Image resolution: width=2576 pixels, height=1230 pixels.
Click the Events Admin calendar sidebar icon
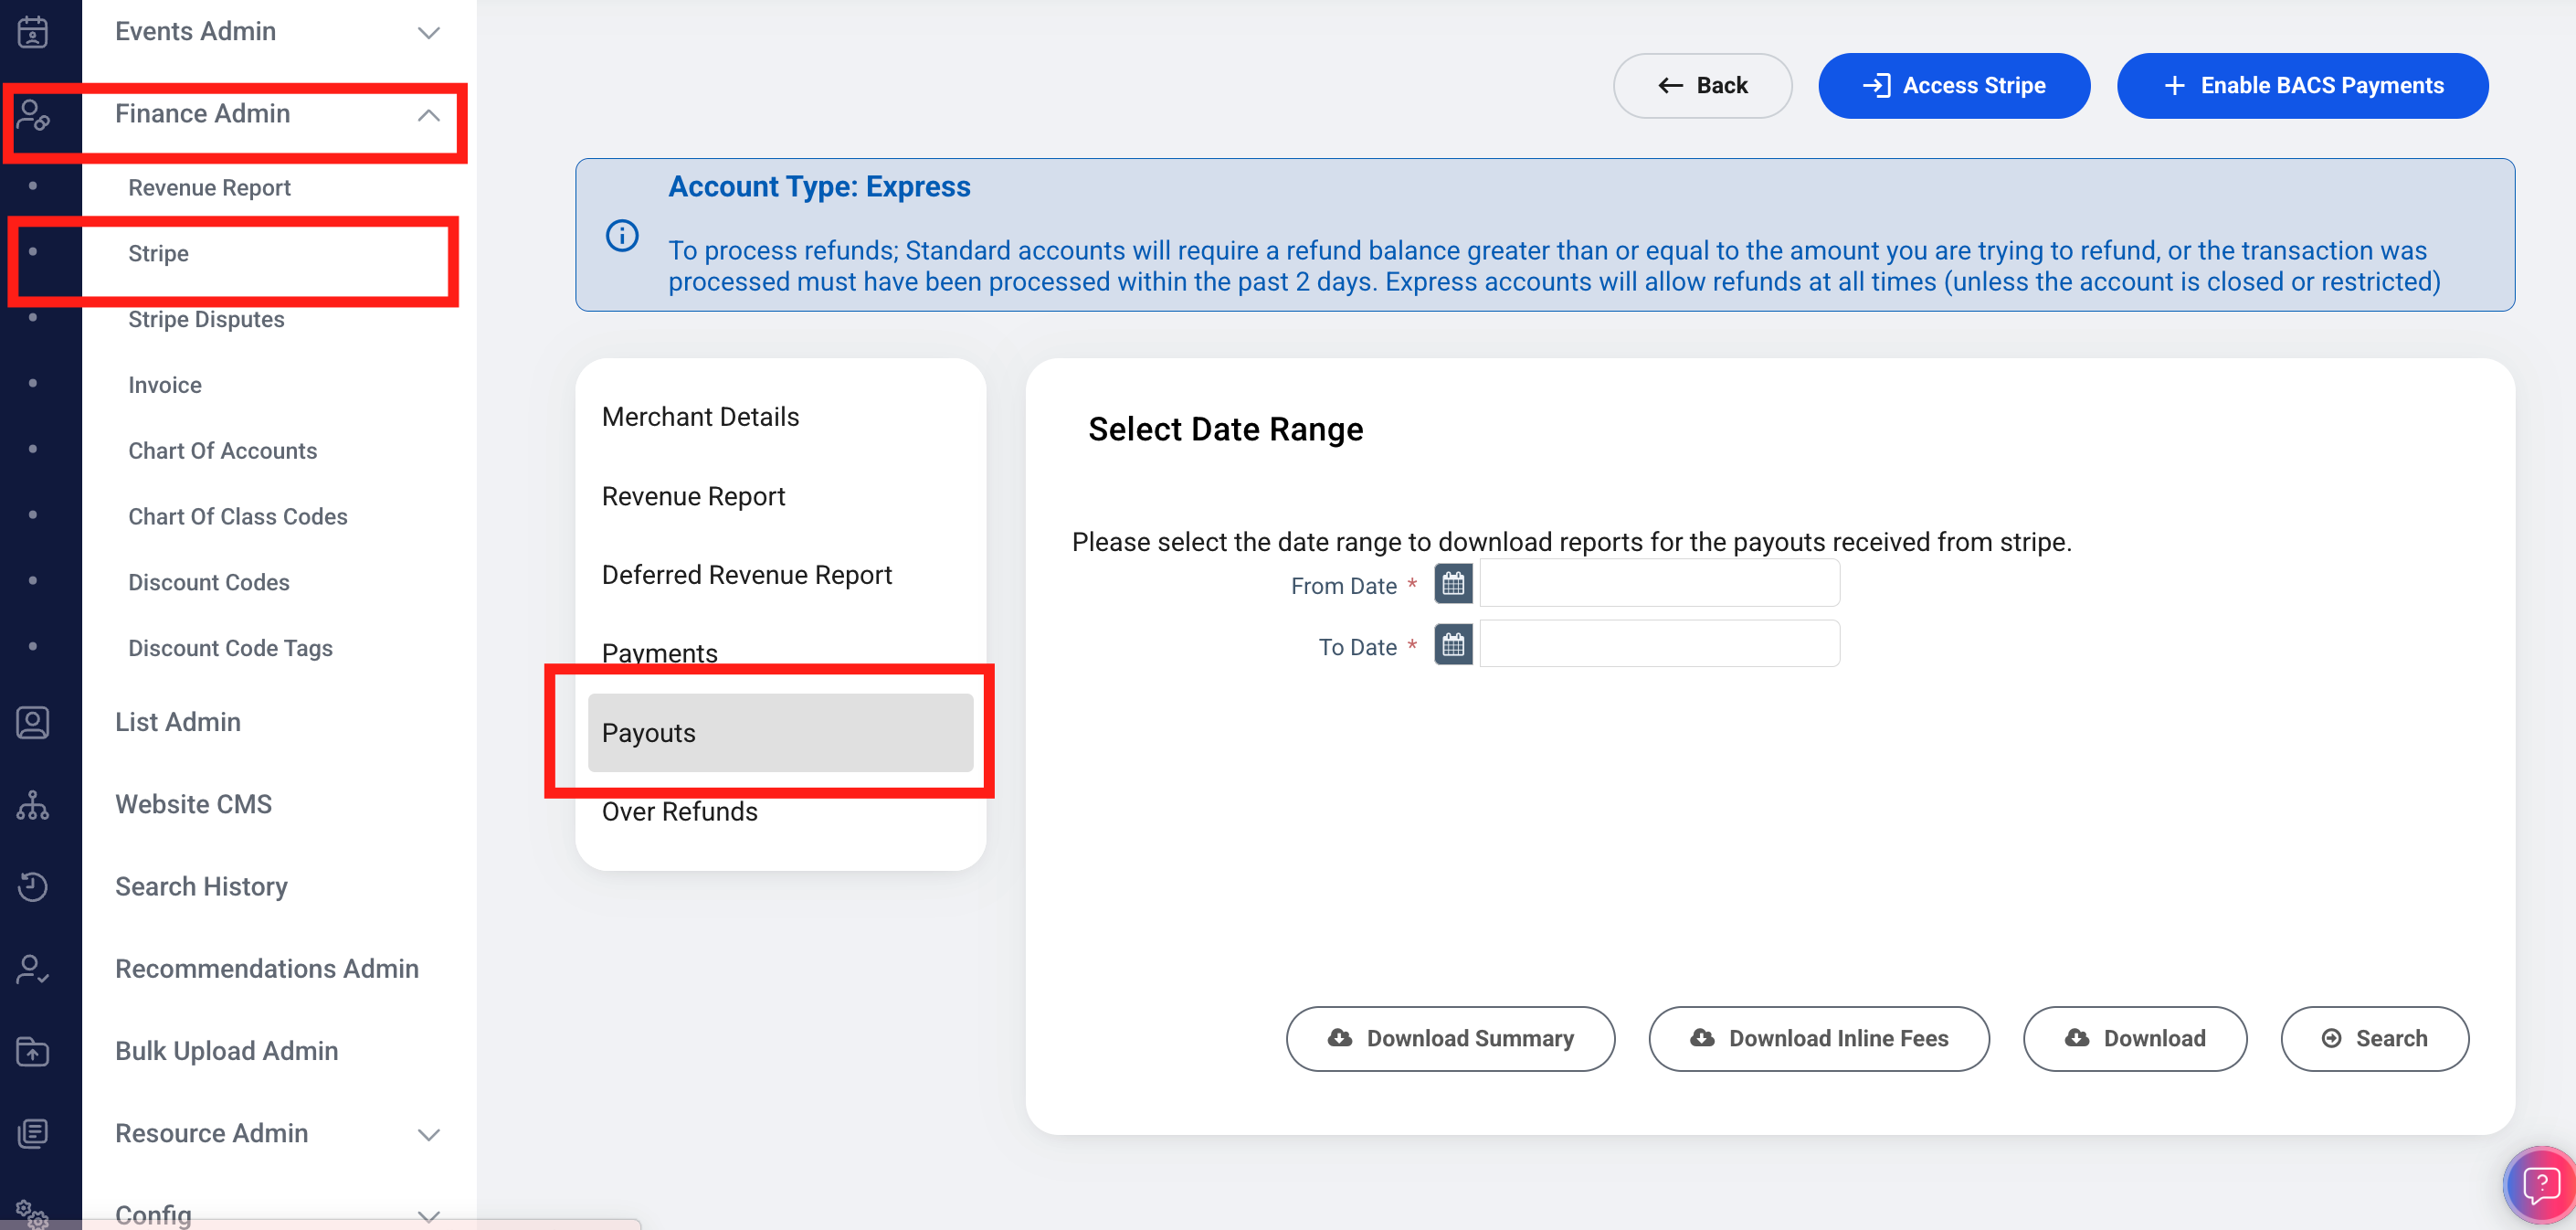point(32,32)
